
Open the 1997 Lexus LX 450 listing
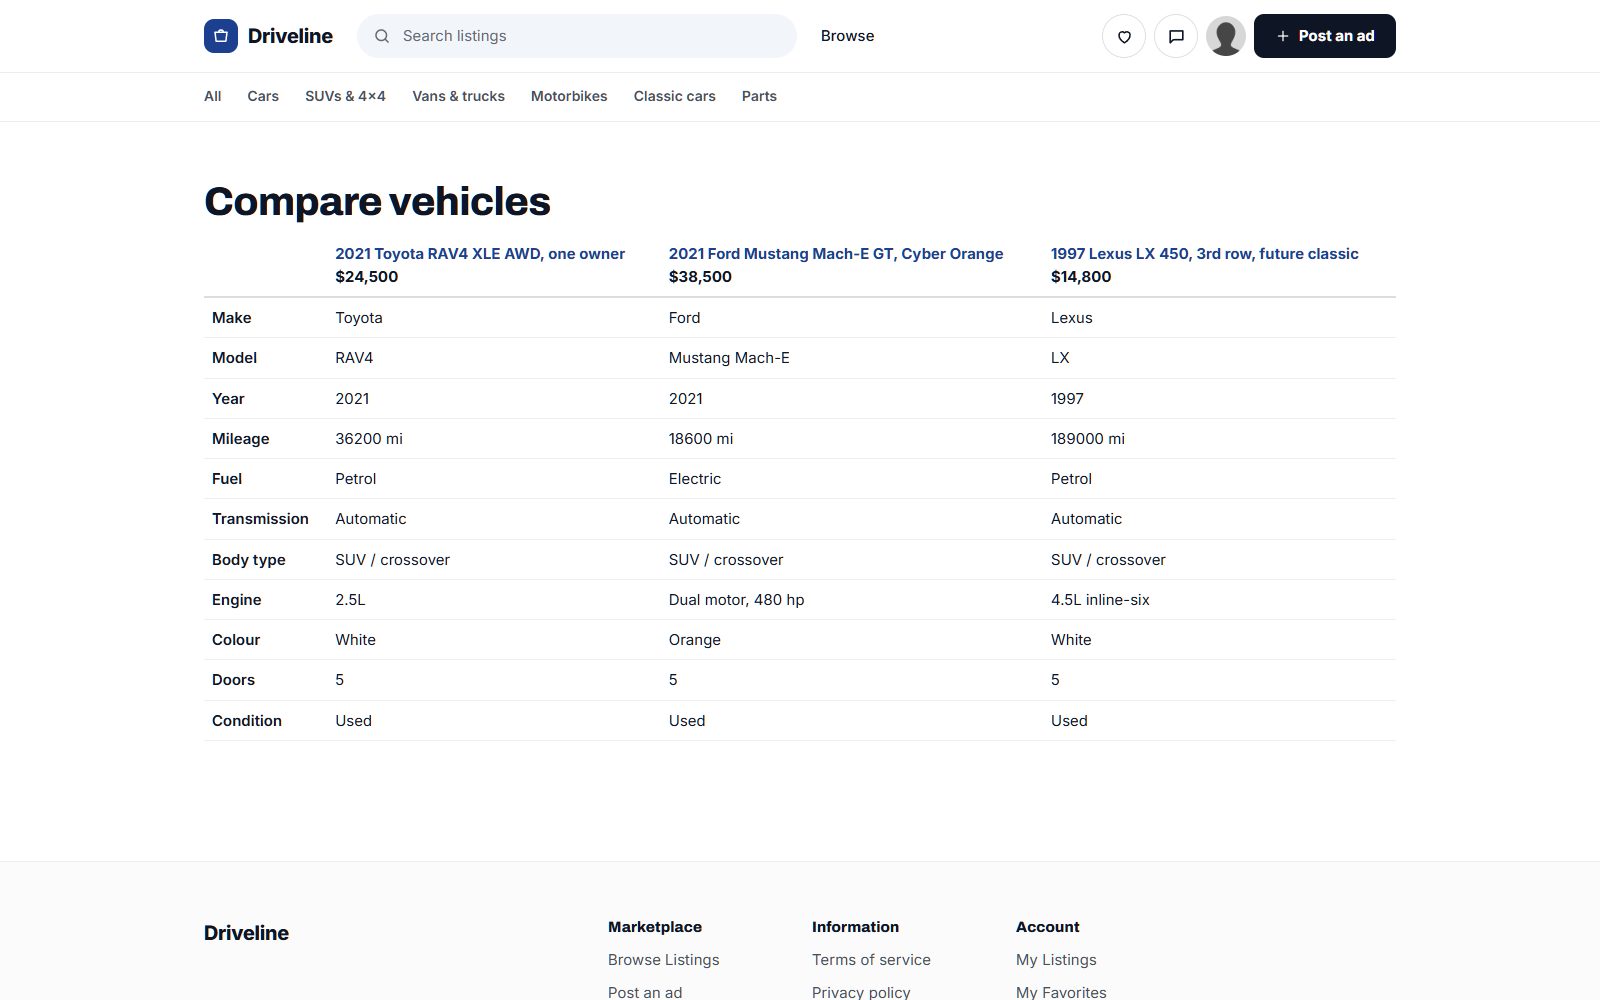1205,254
